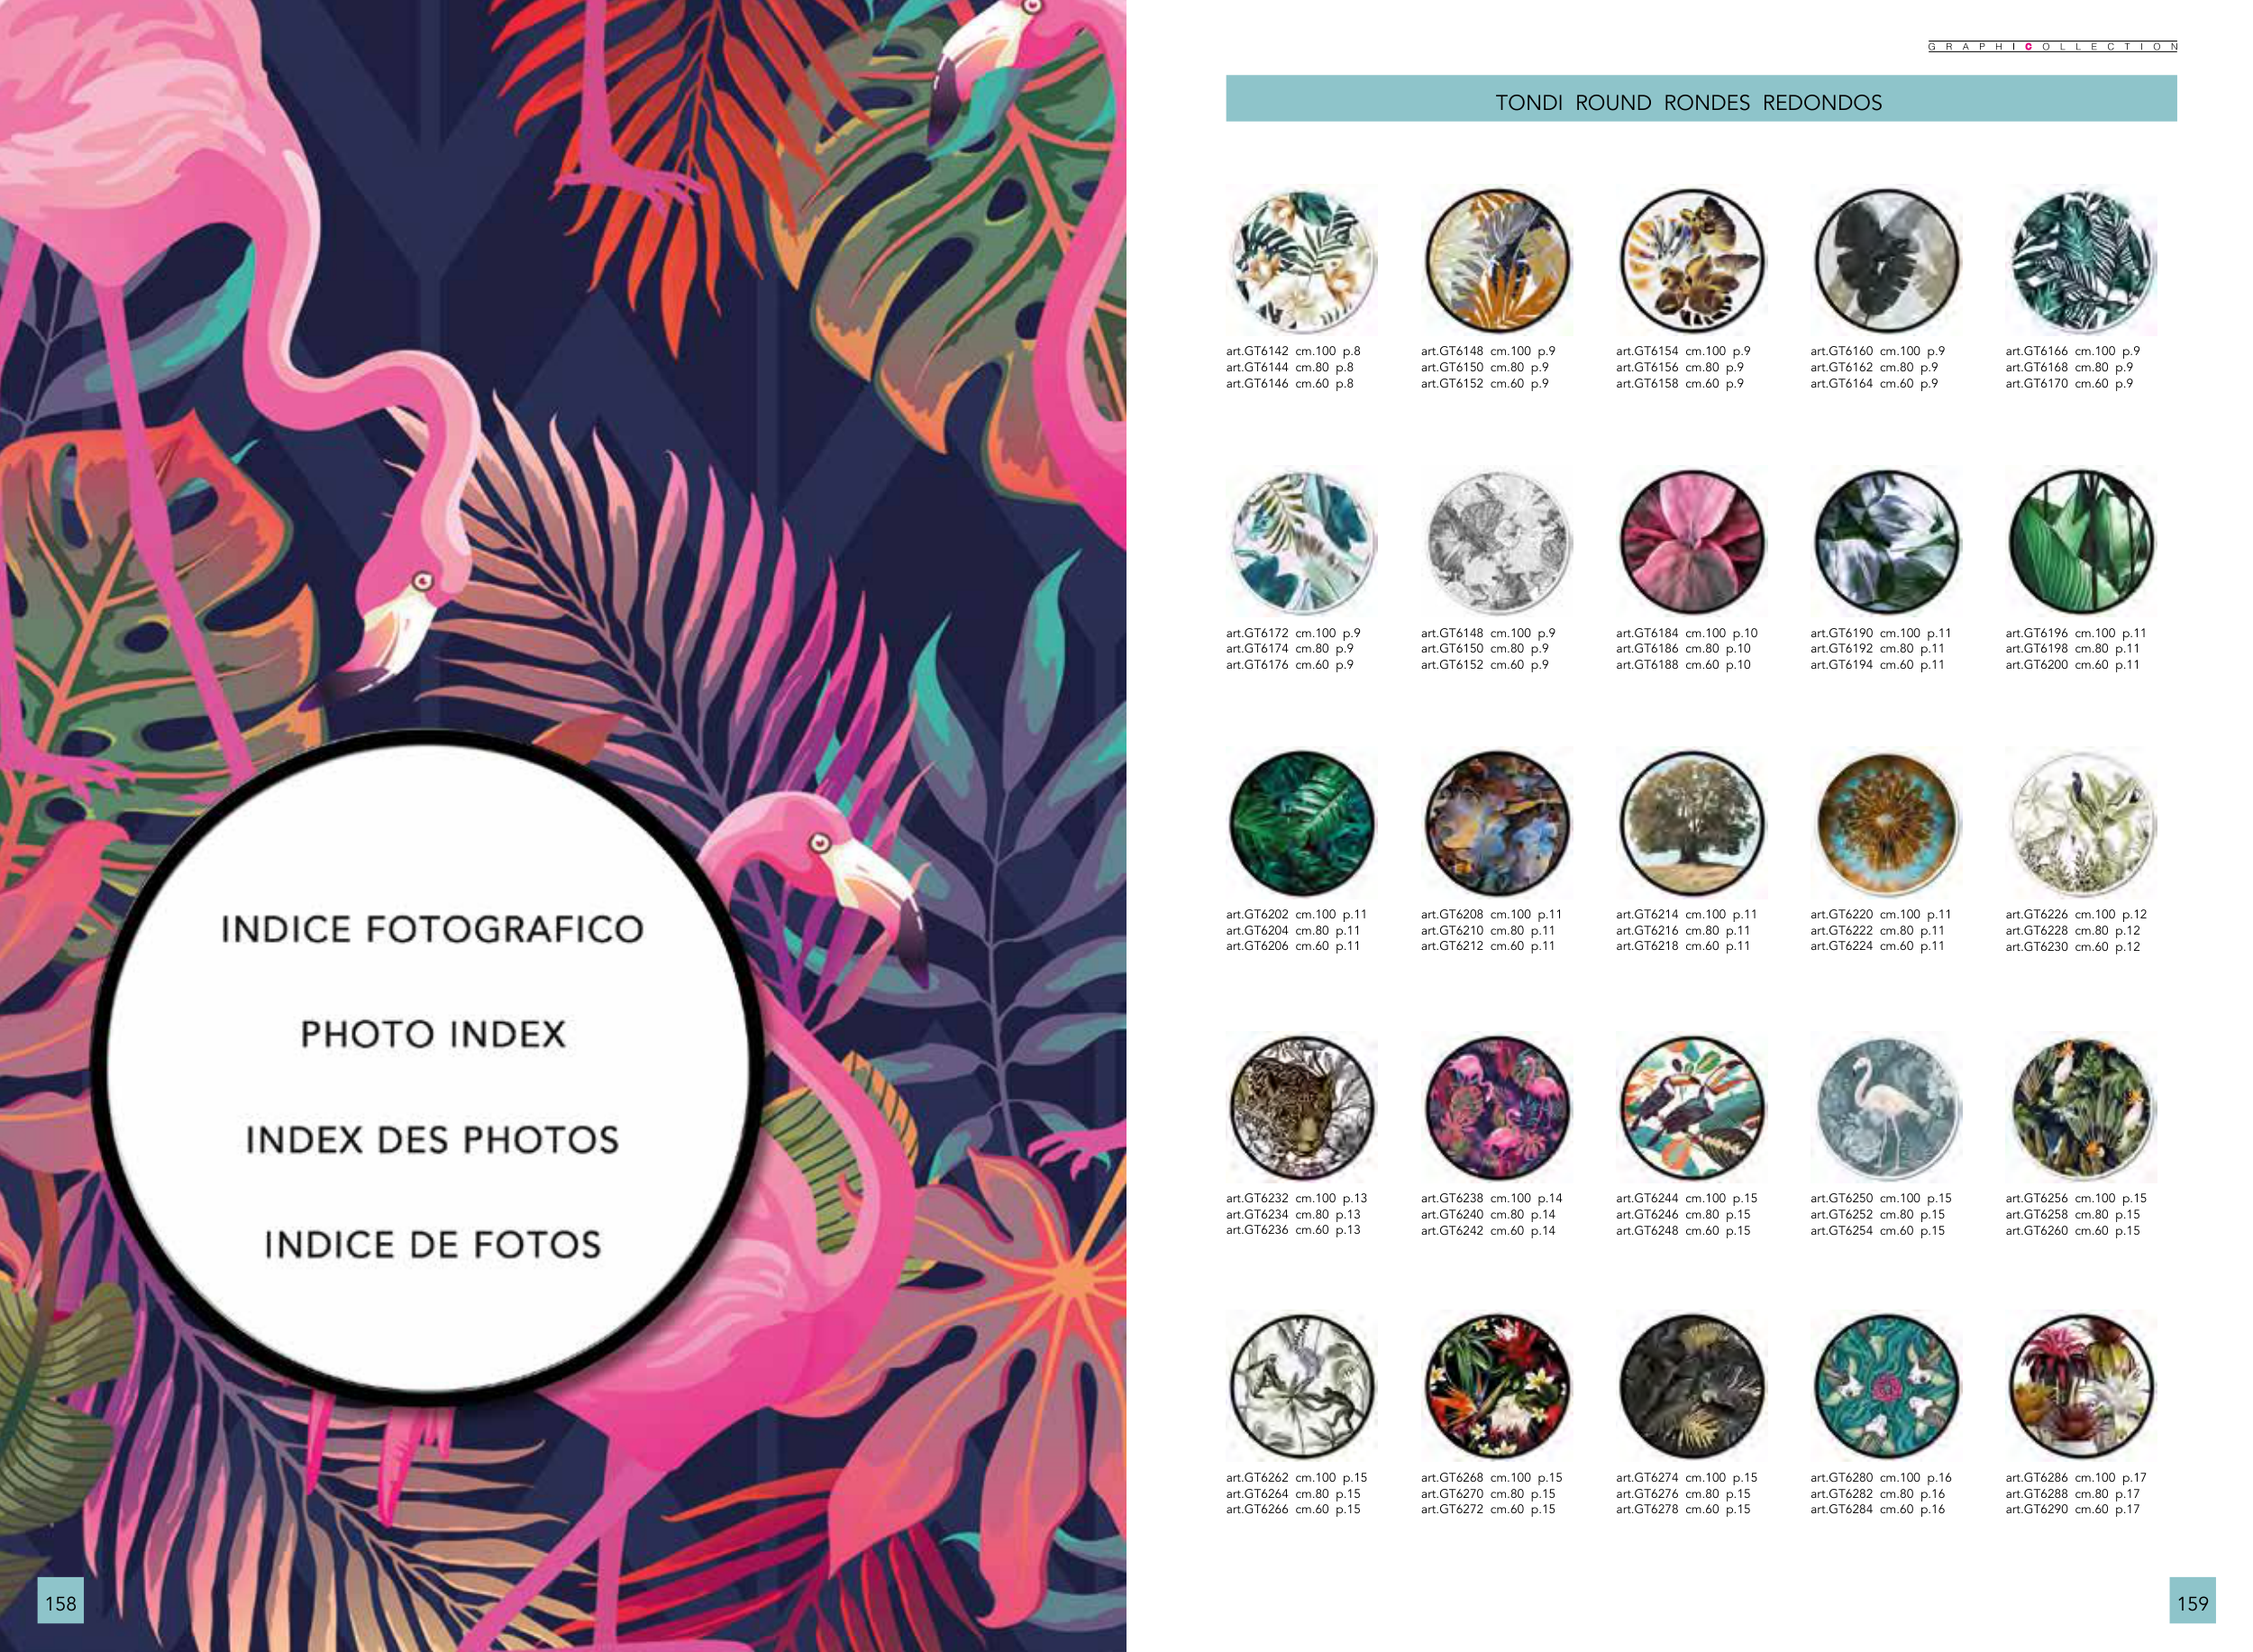Select the dark green fern art.GT6202 thumbnail

[1303, 824]
